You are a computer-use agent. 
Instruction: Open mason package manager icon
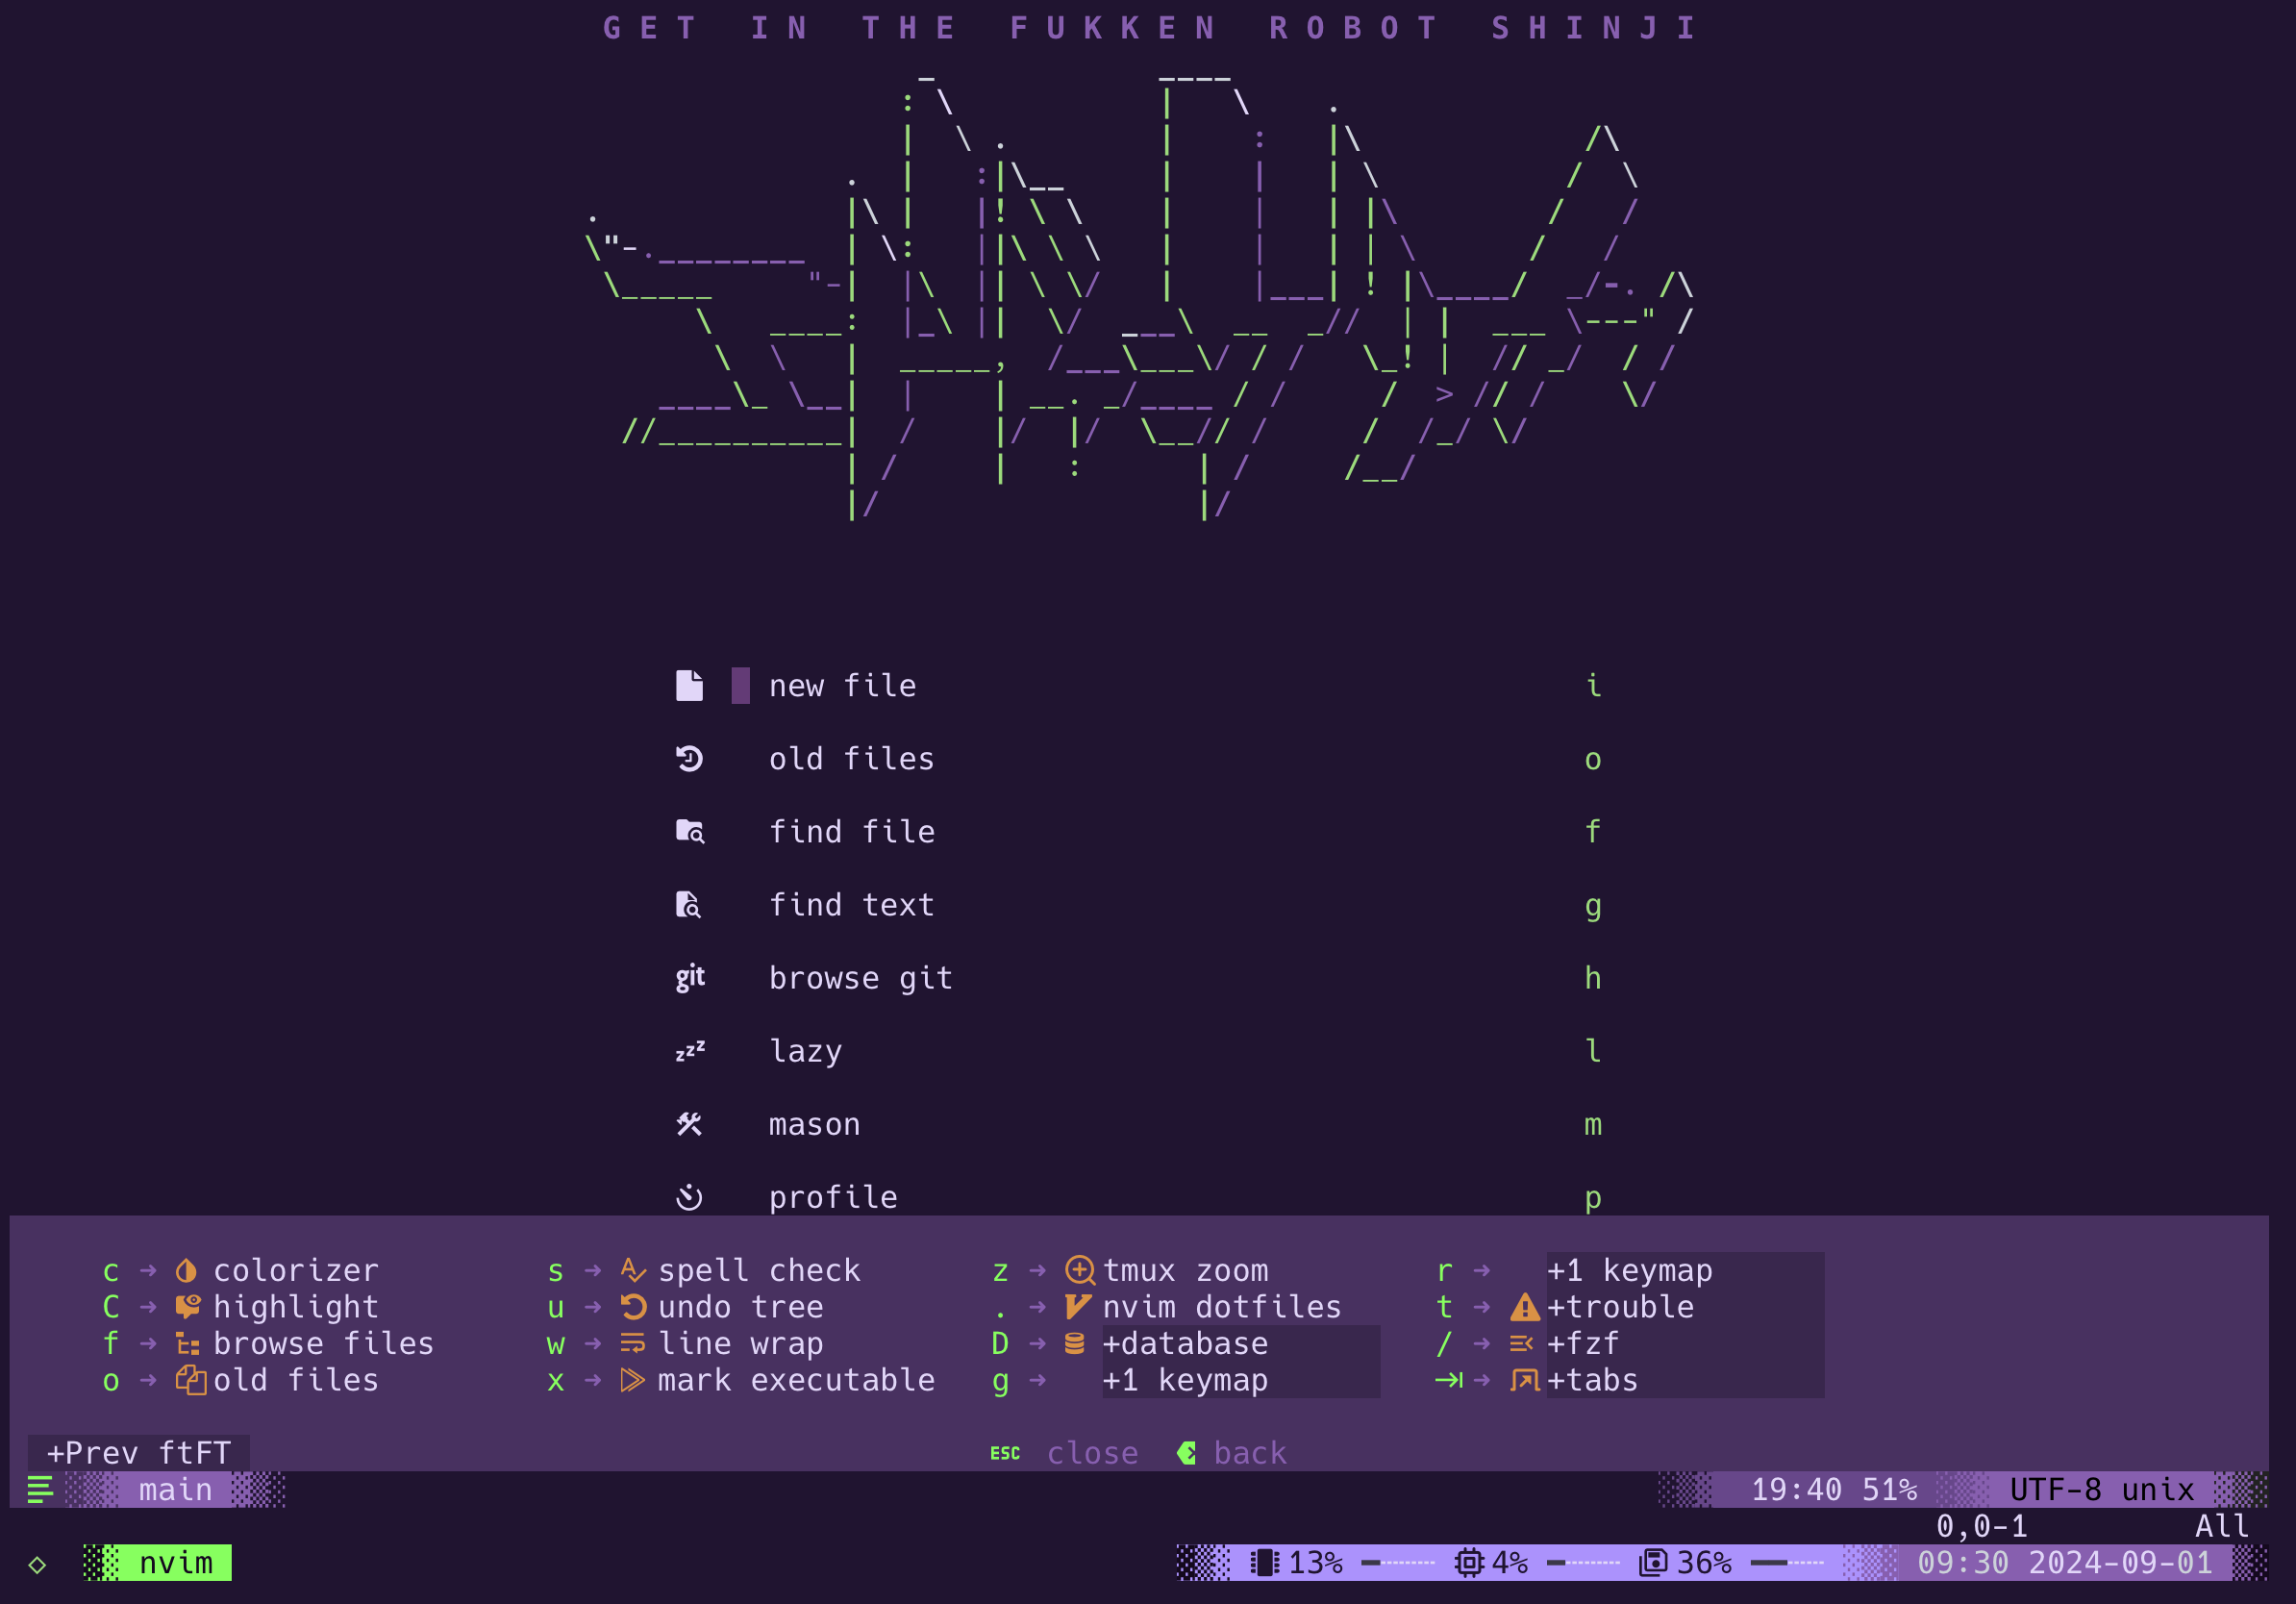click(x=686, y=1122)
